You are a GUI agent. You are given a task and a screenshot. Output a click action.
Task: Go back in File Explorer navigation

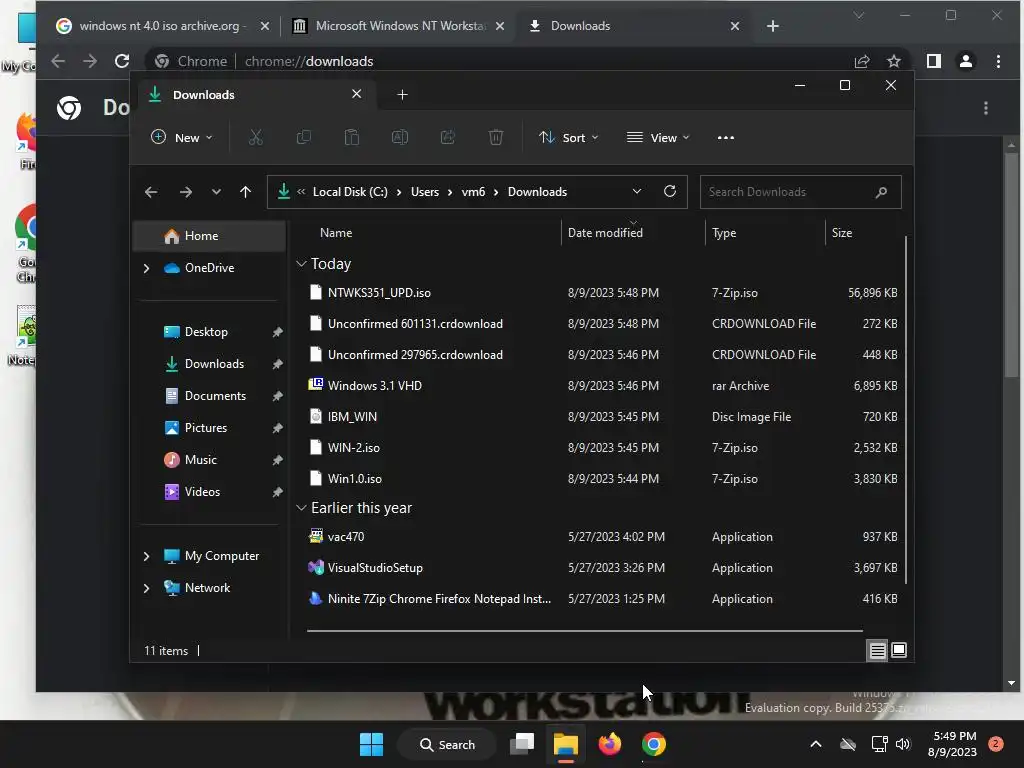click(x=151, y=192)
